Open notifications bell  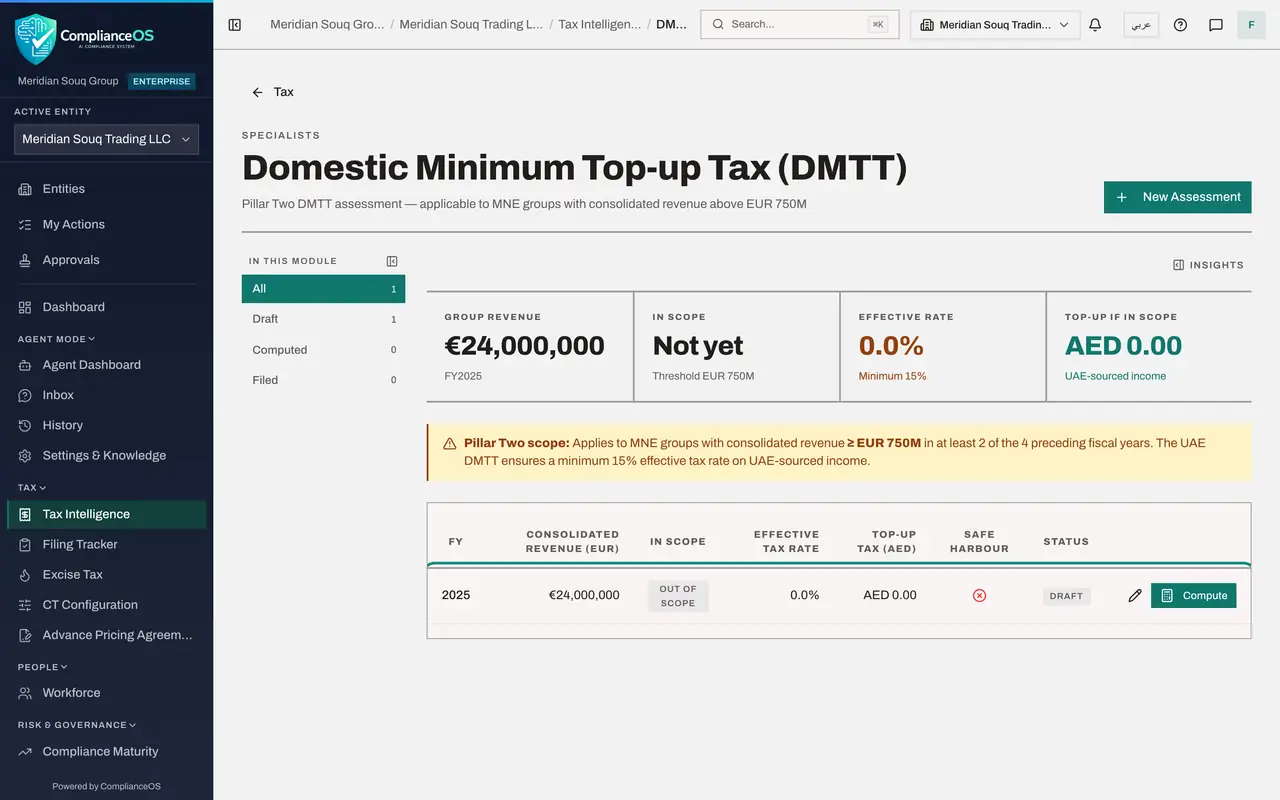1095,24
